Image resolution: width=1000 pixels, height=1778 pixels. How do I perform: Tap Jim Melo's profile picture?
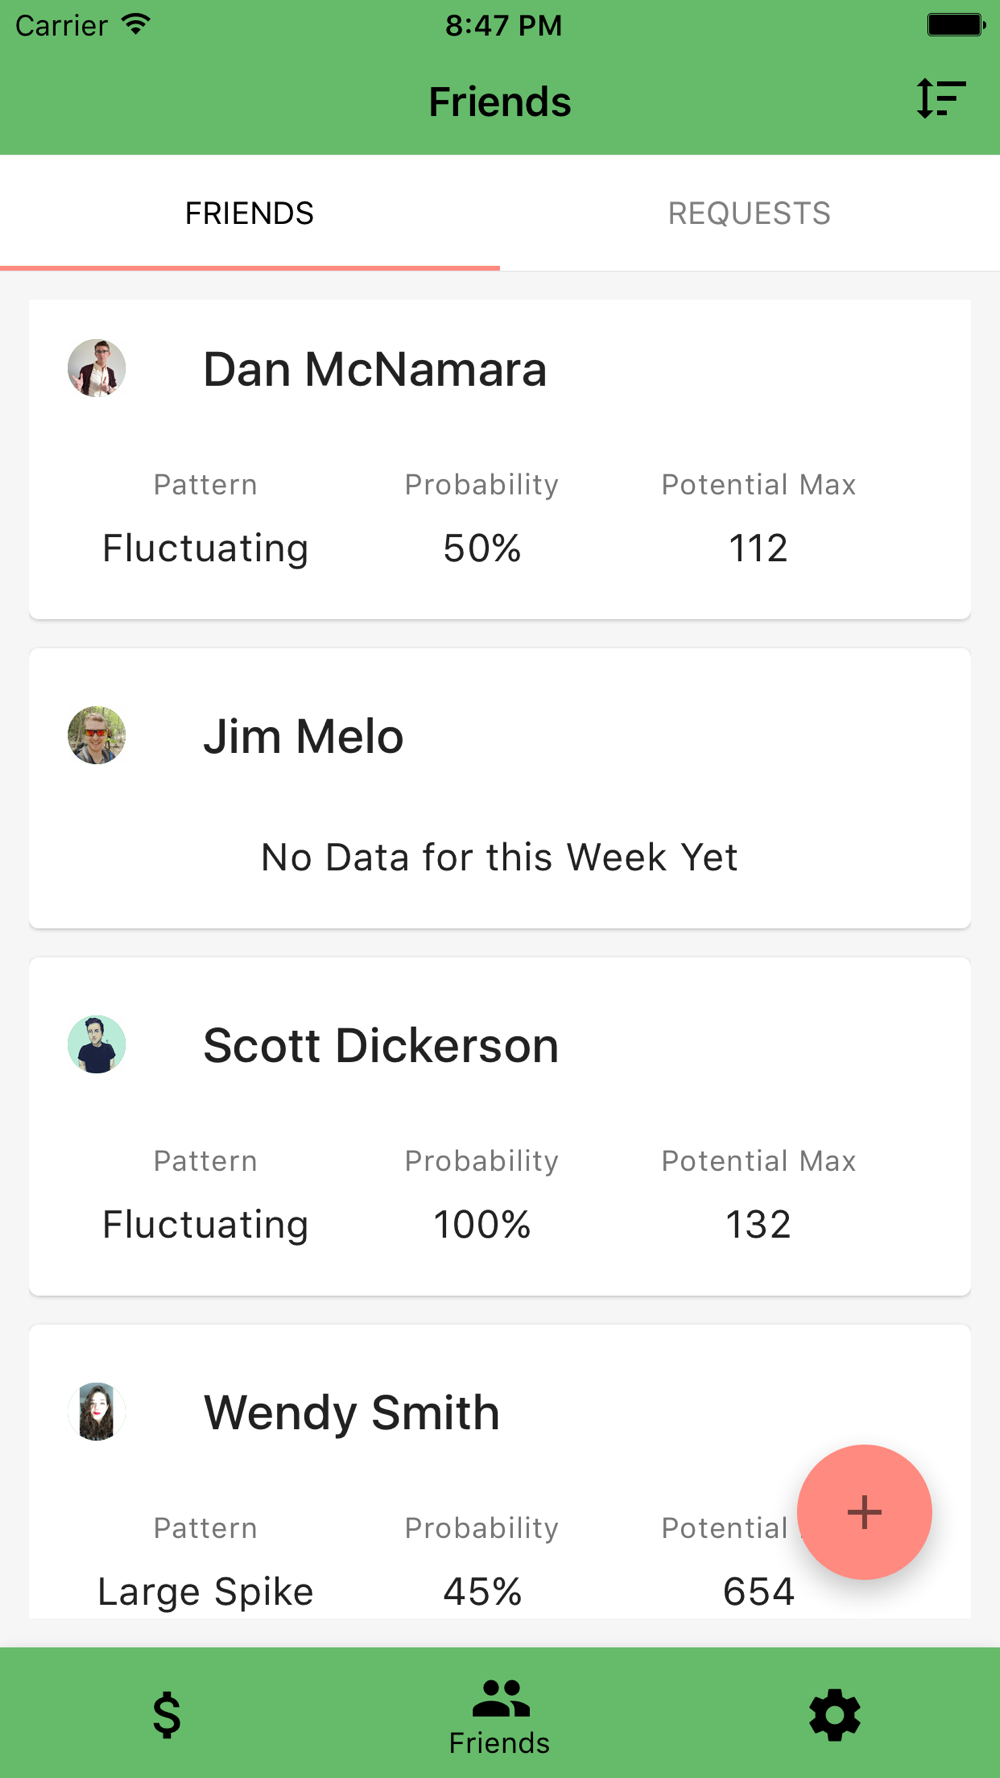(x=97, y=735)
